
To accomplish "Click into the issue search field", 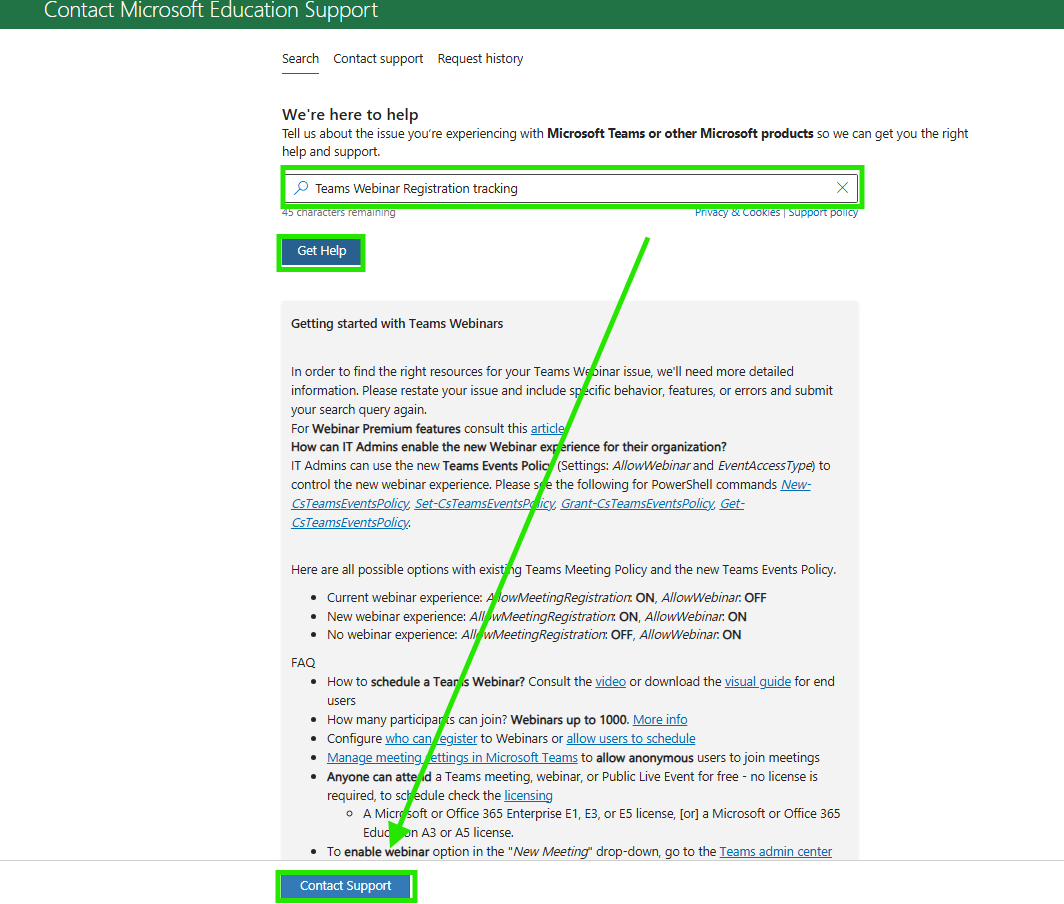I will [571, 188].
